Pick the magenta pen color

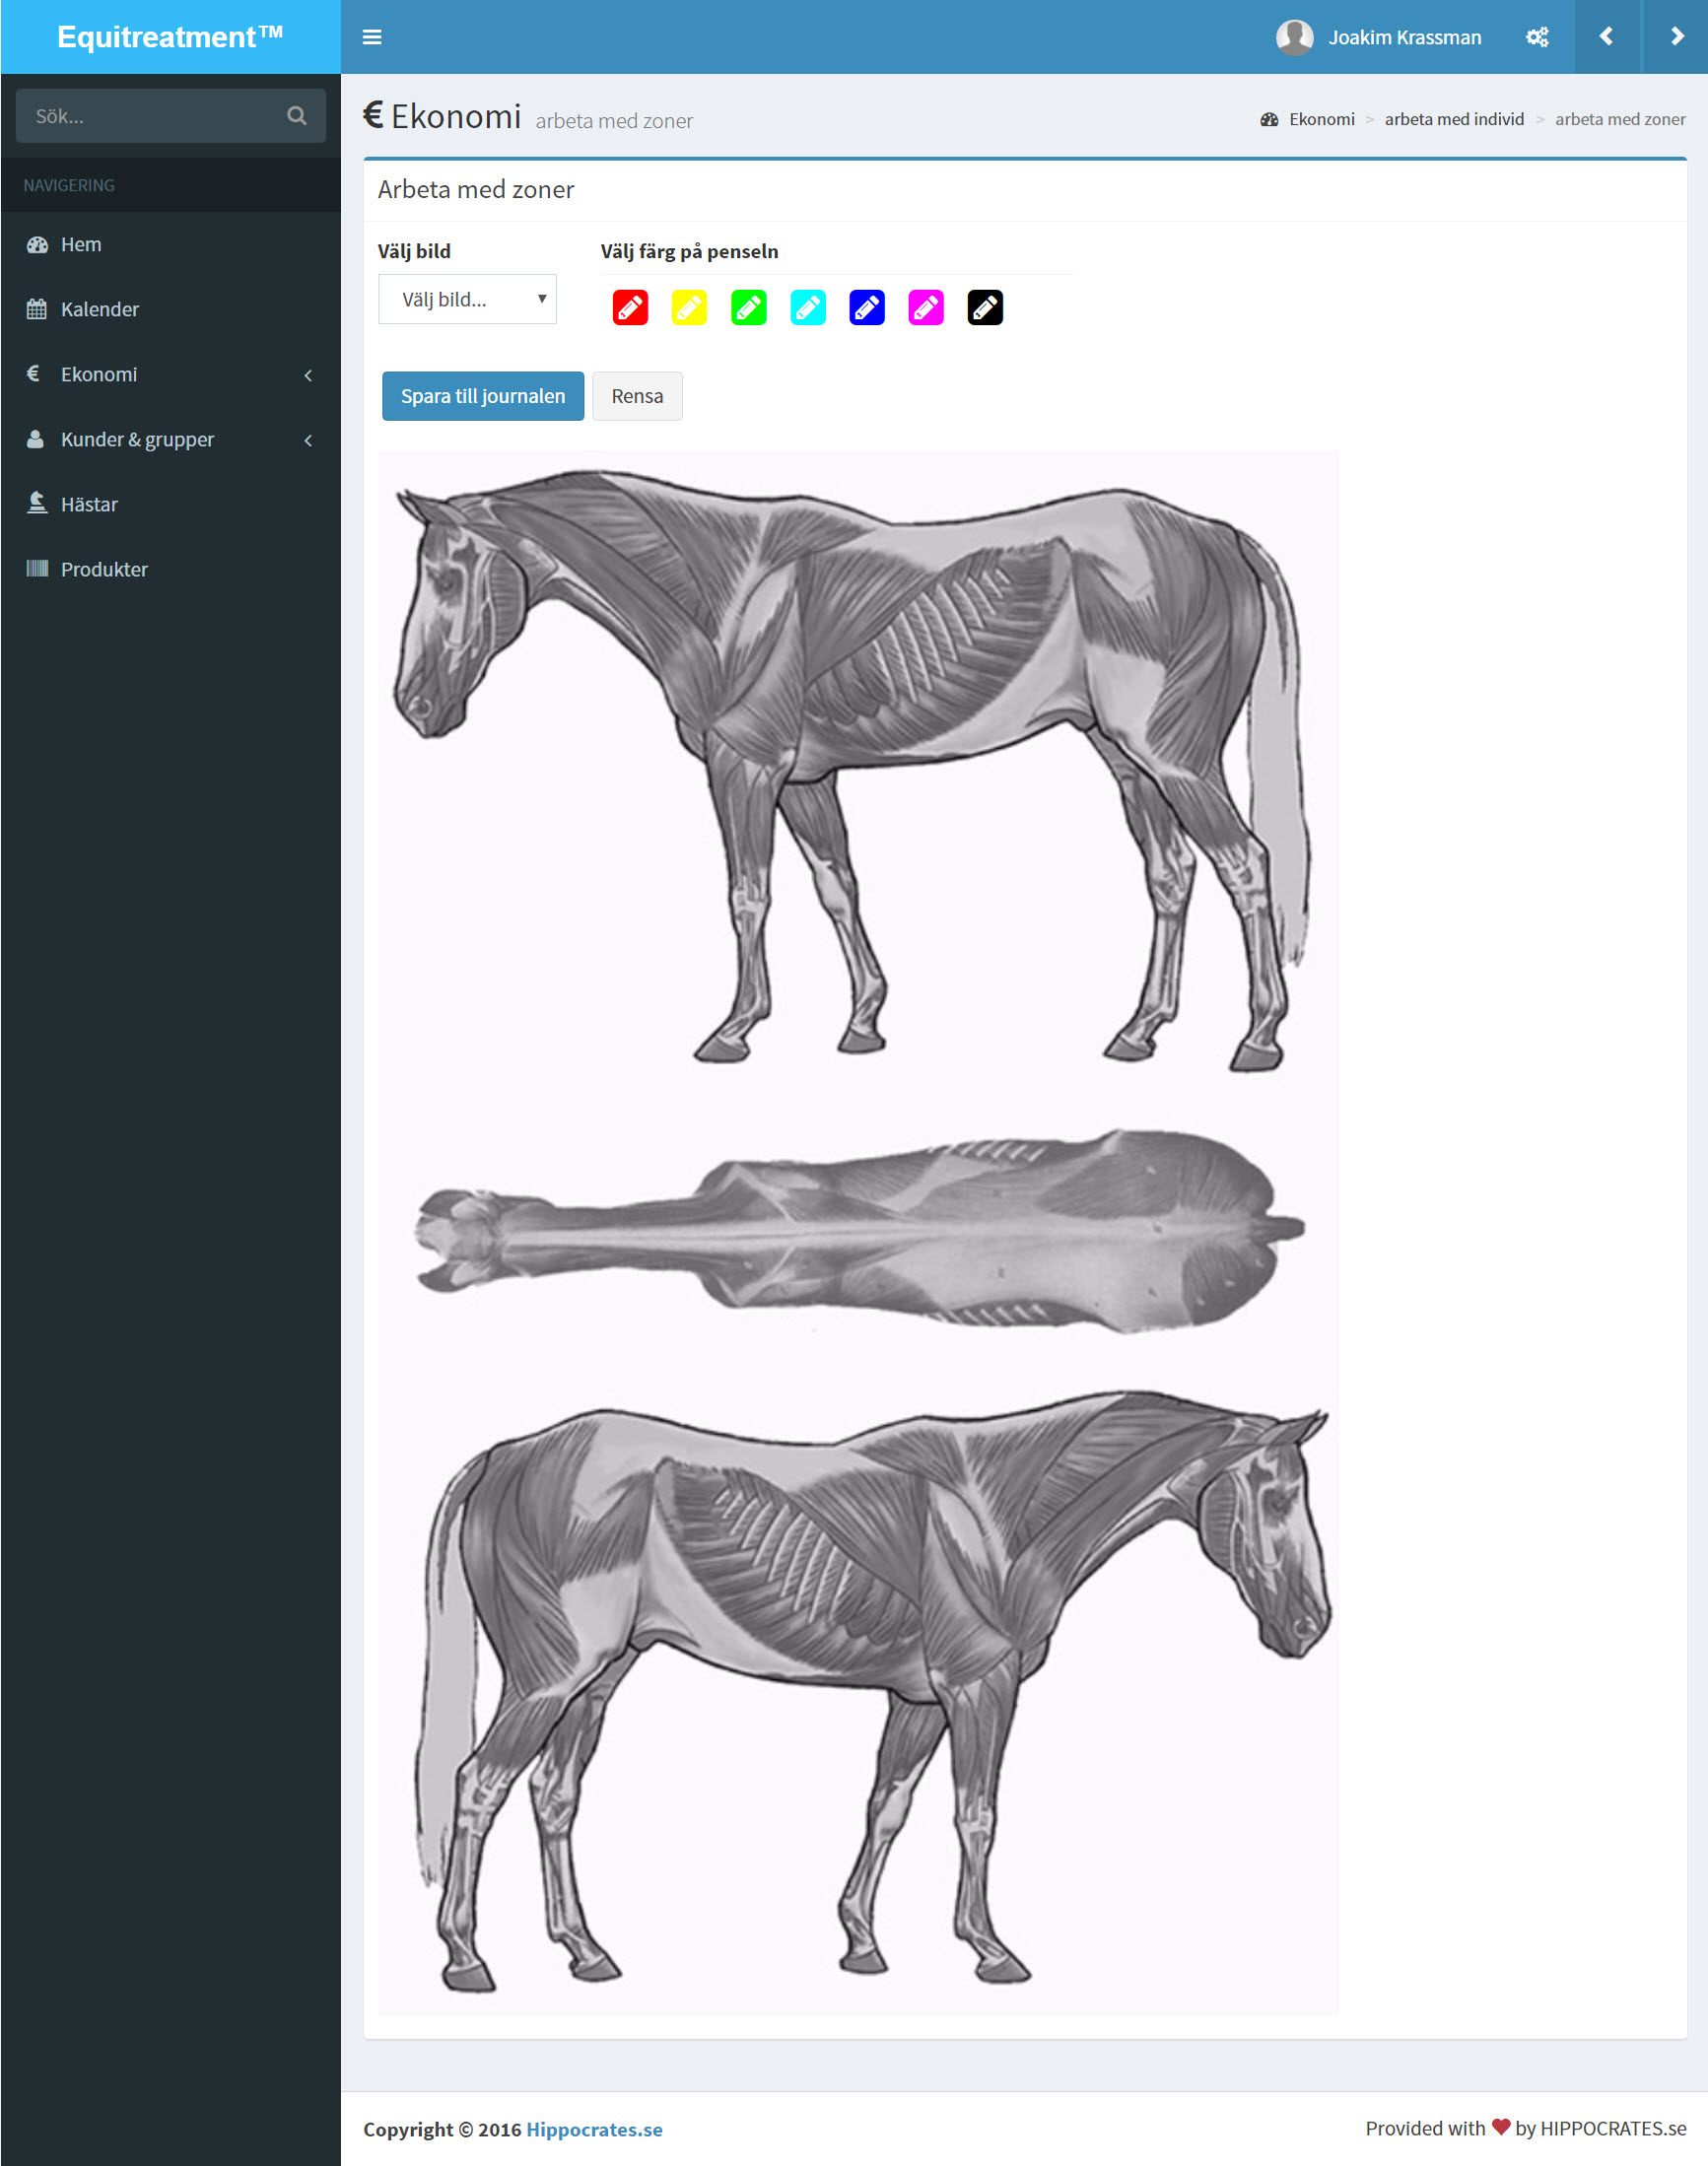pos(925,307)
